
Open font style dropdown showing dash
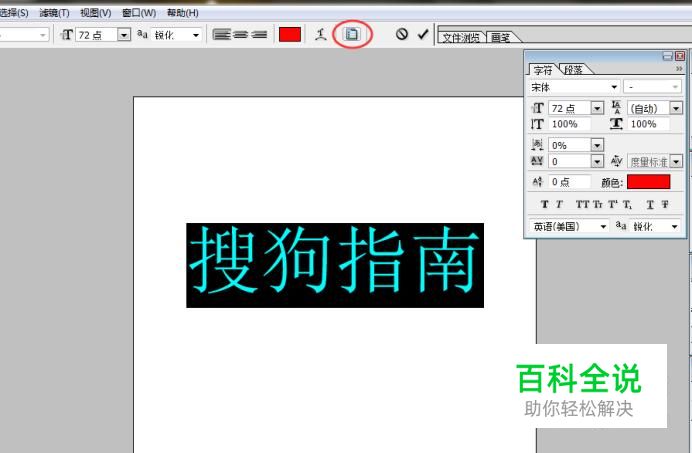(675, 87)
